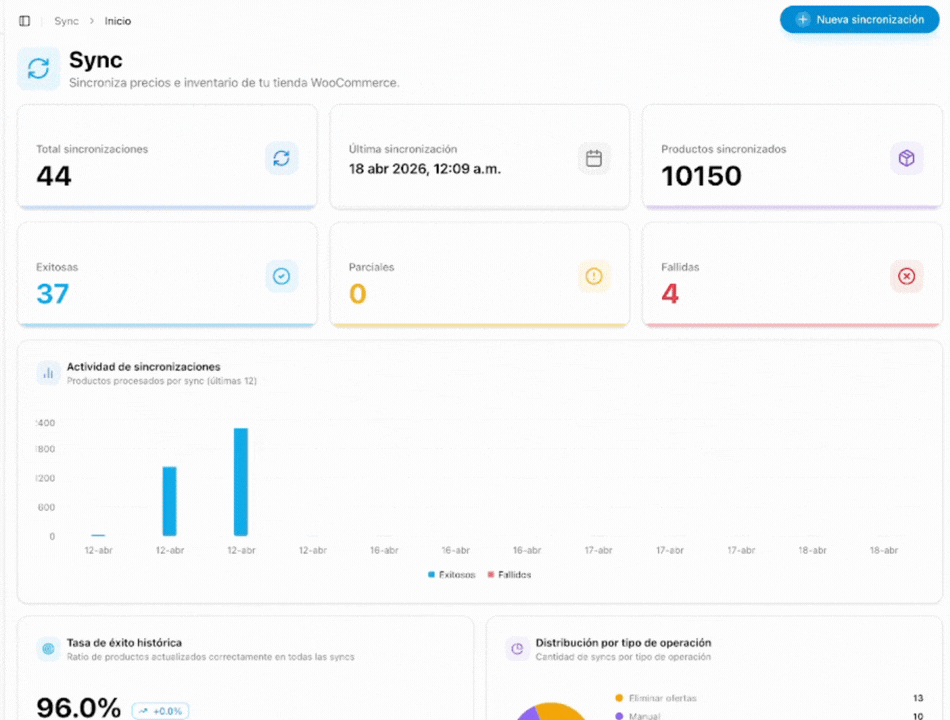Click the bar chart icon beside Actividad de sincronizaciones

click(x=48, y=372)
